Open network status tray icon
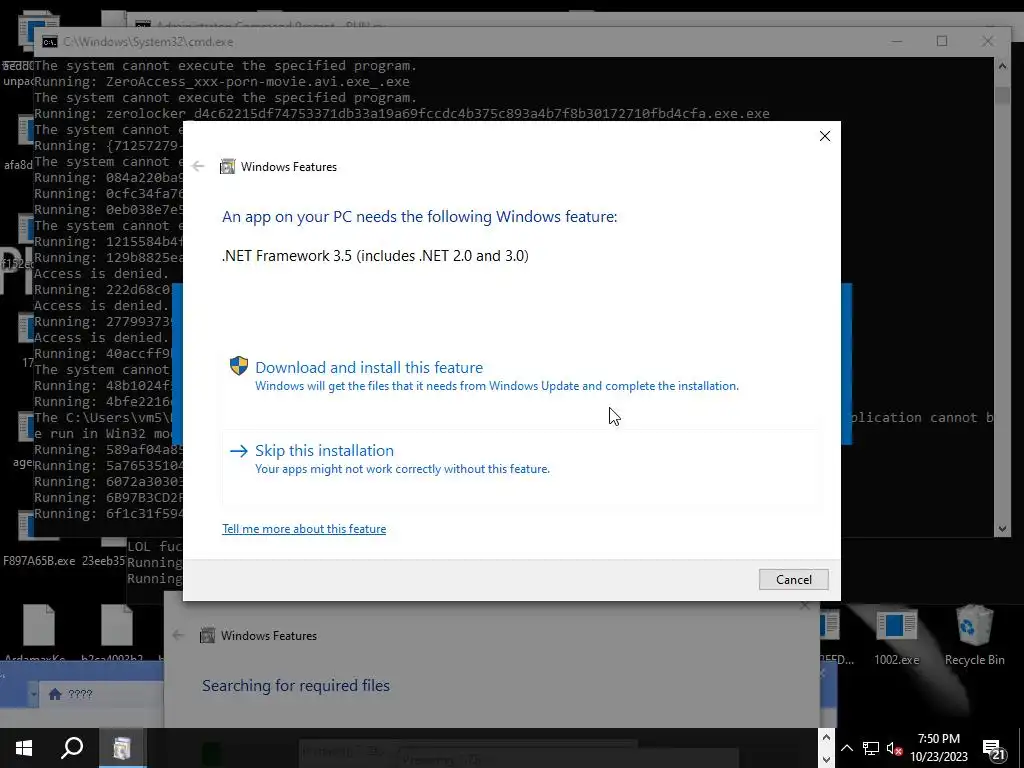 (x=871, y=748)
